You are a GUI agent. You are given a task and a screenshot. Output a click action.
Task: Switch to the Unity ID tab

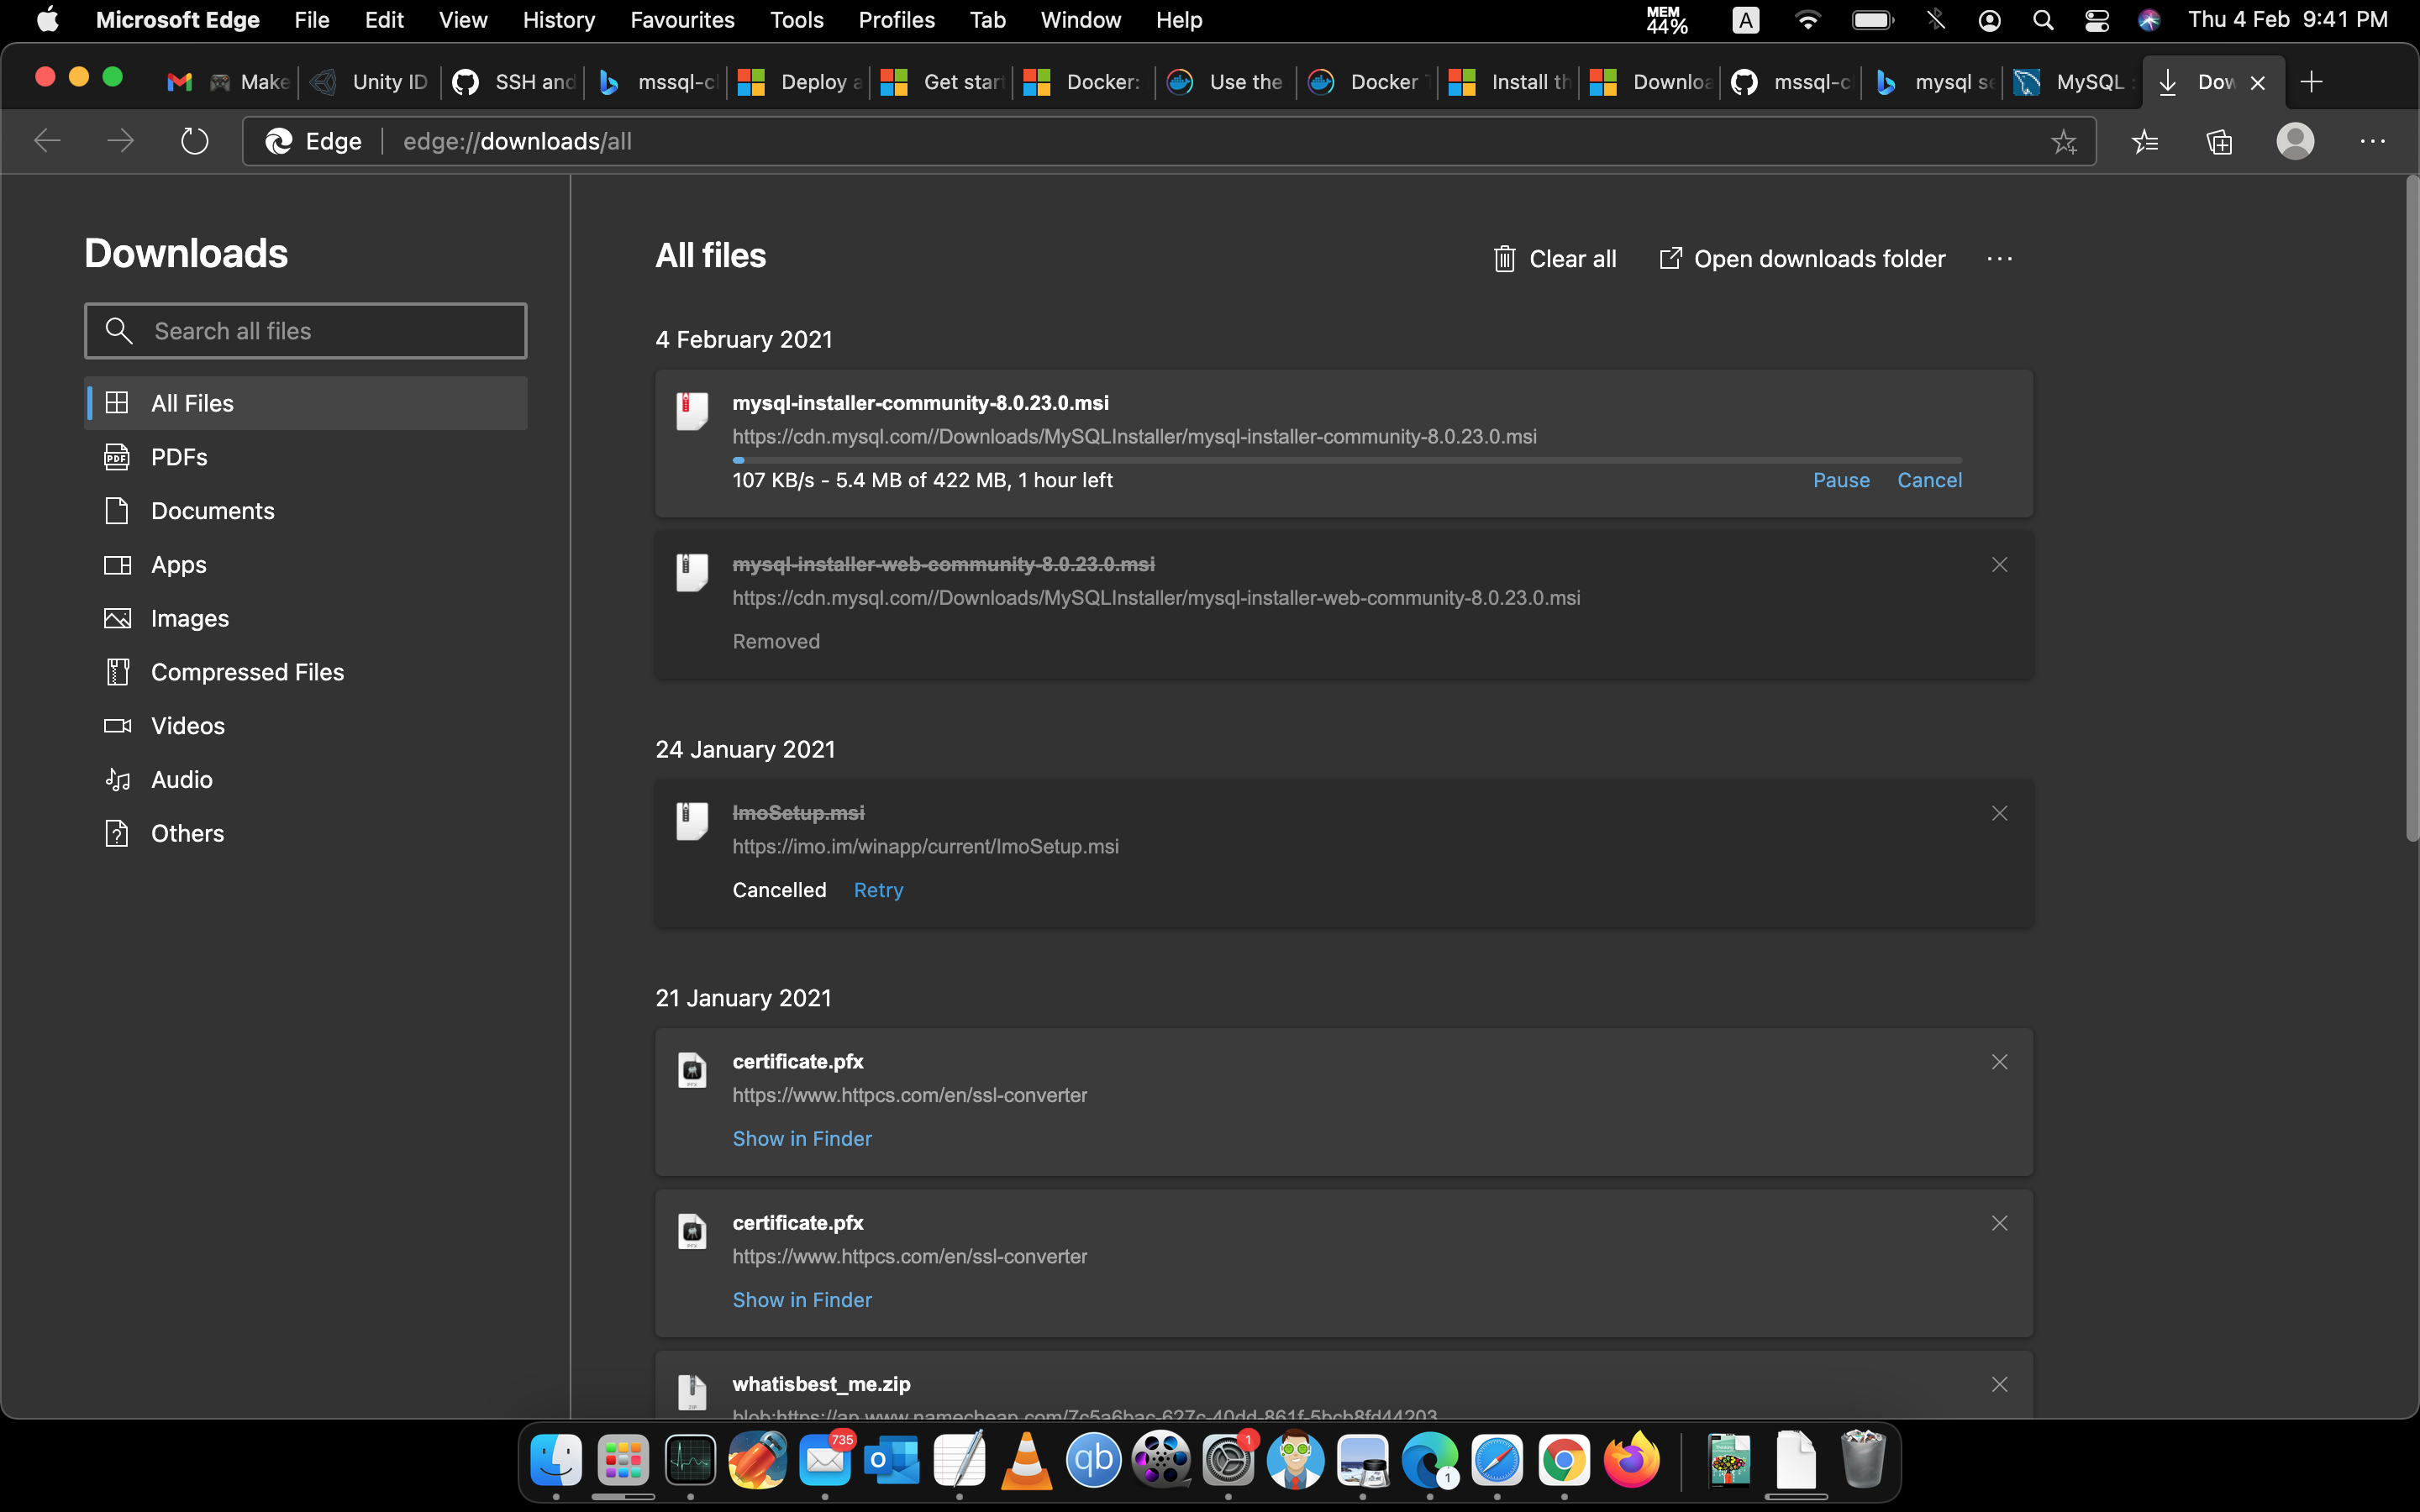pyautogui.click(x=369, y=82)
